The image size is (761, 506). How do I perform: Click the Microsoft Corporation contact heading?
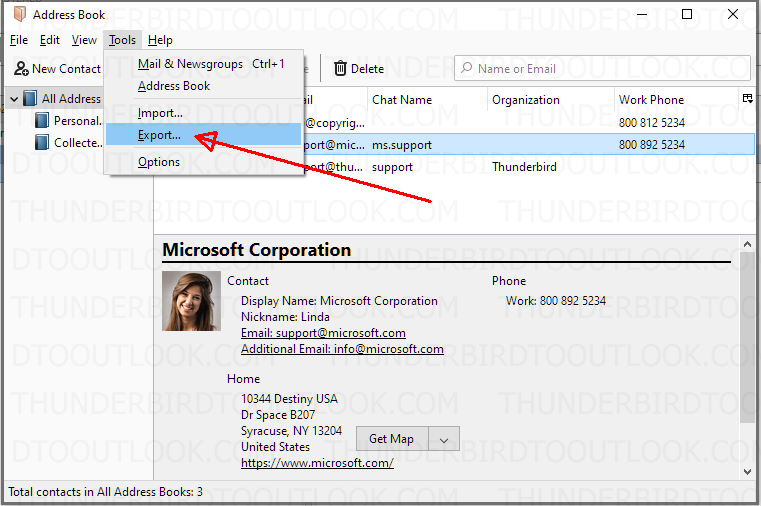click(x=256, y=250)
